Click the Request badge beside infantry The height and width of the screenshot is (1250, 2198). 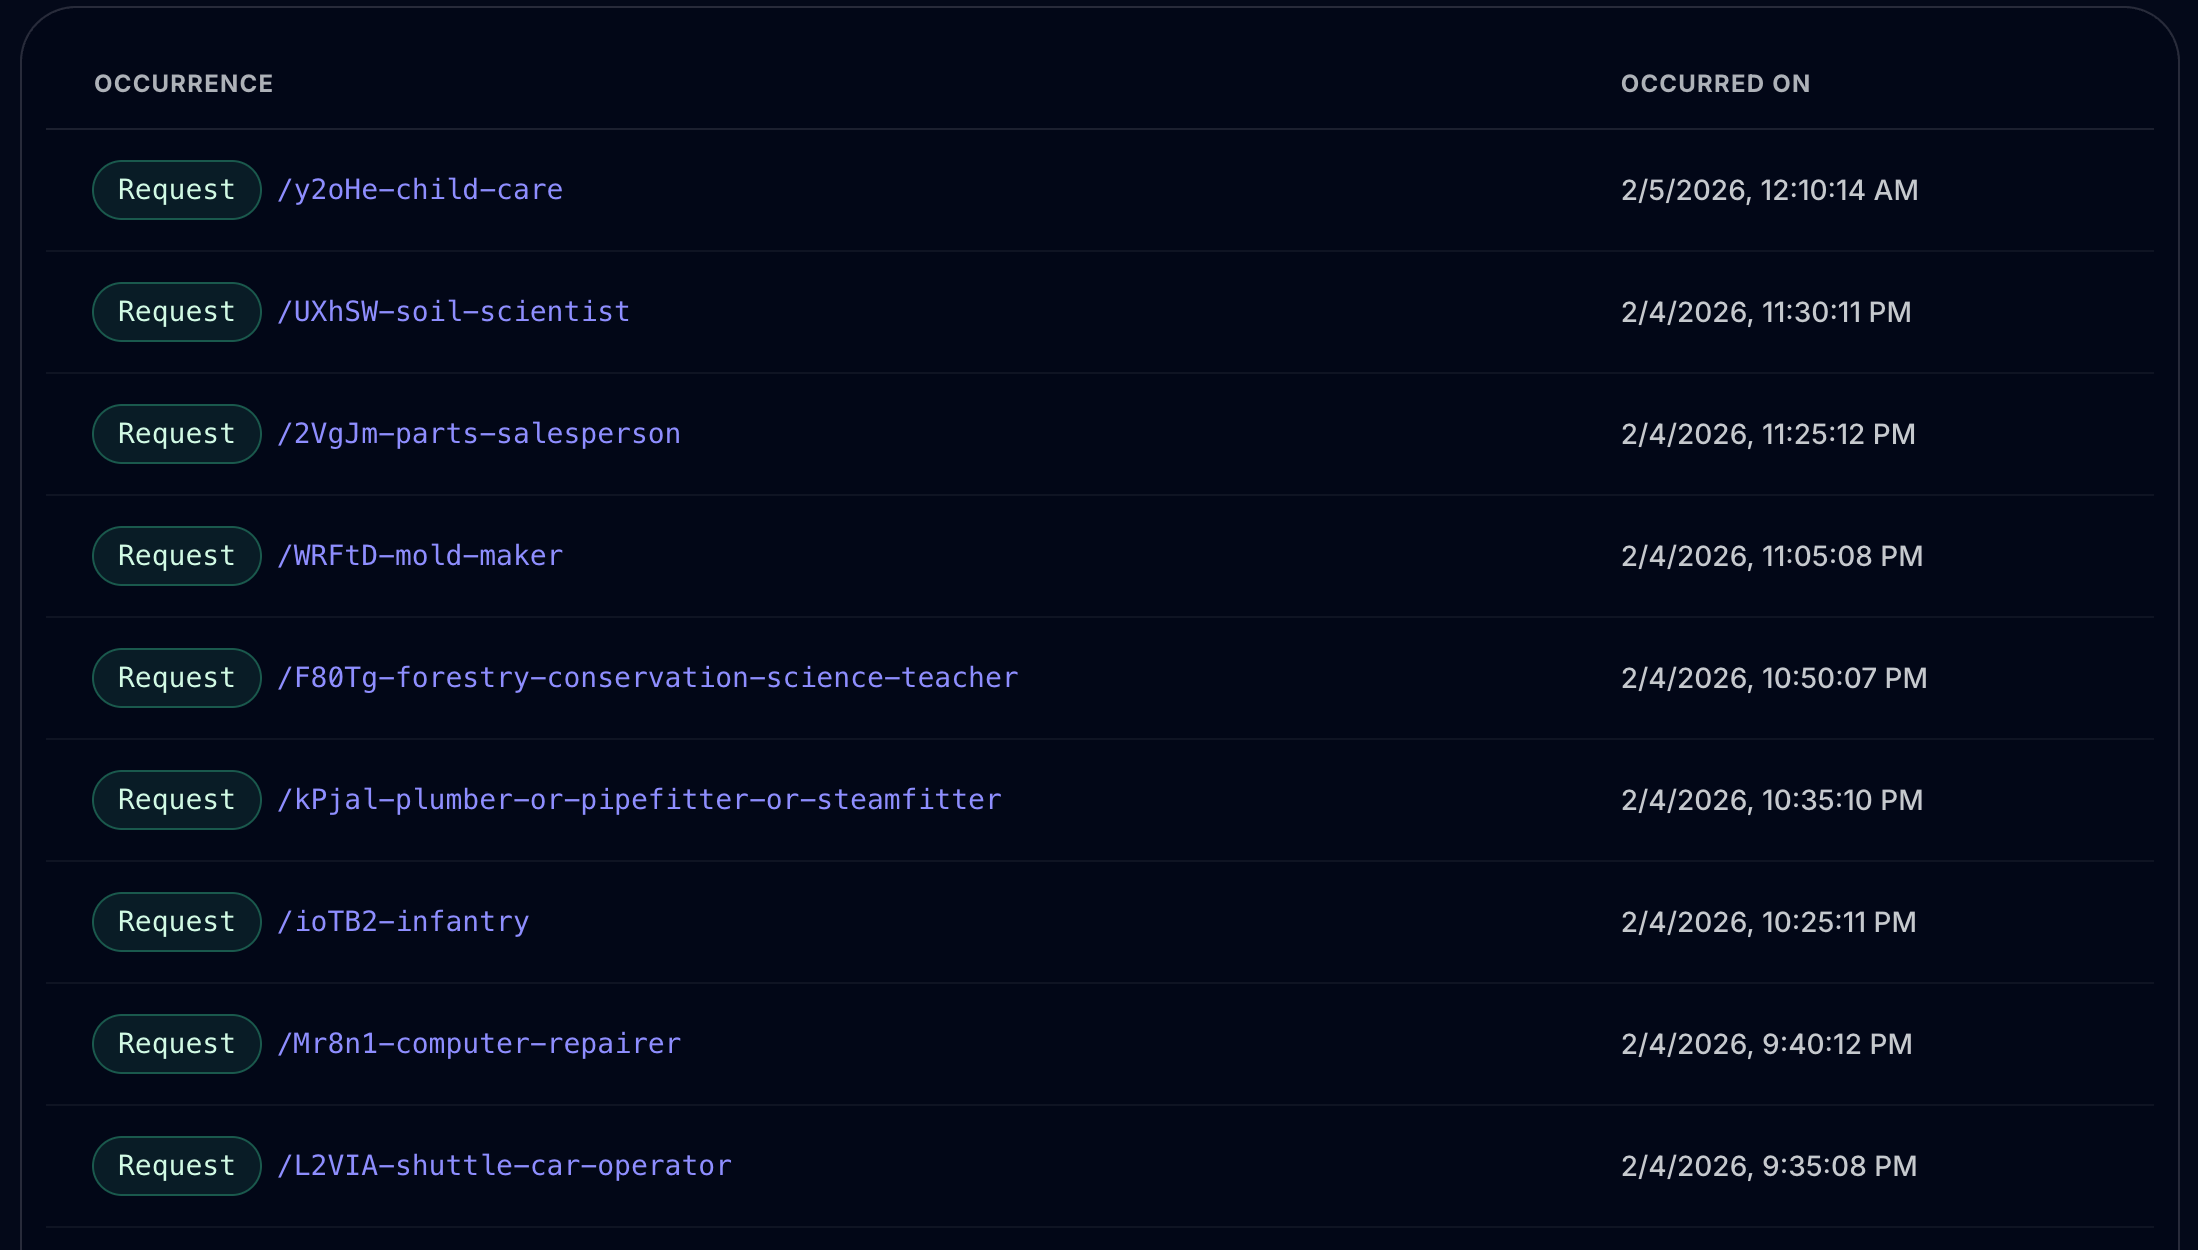(177, 922)
